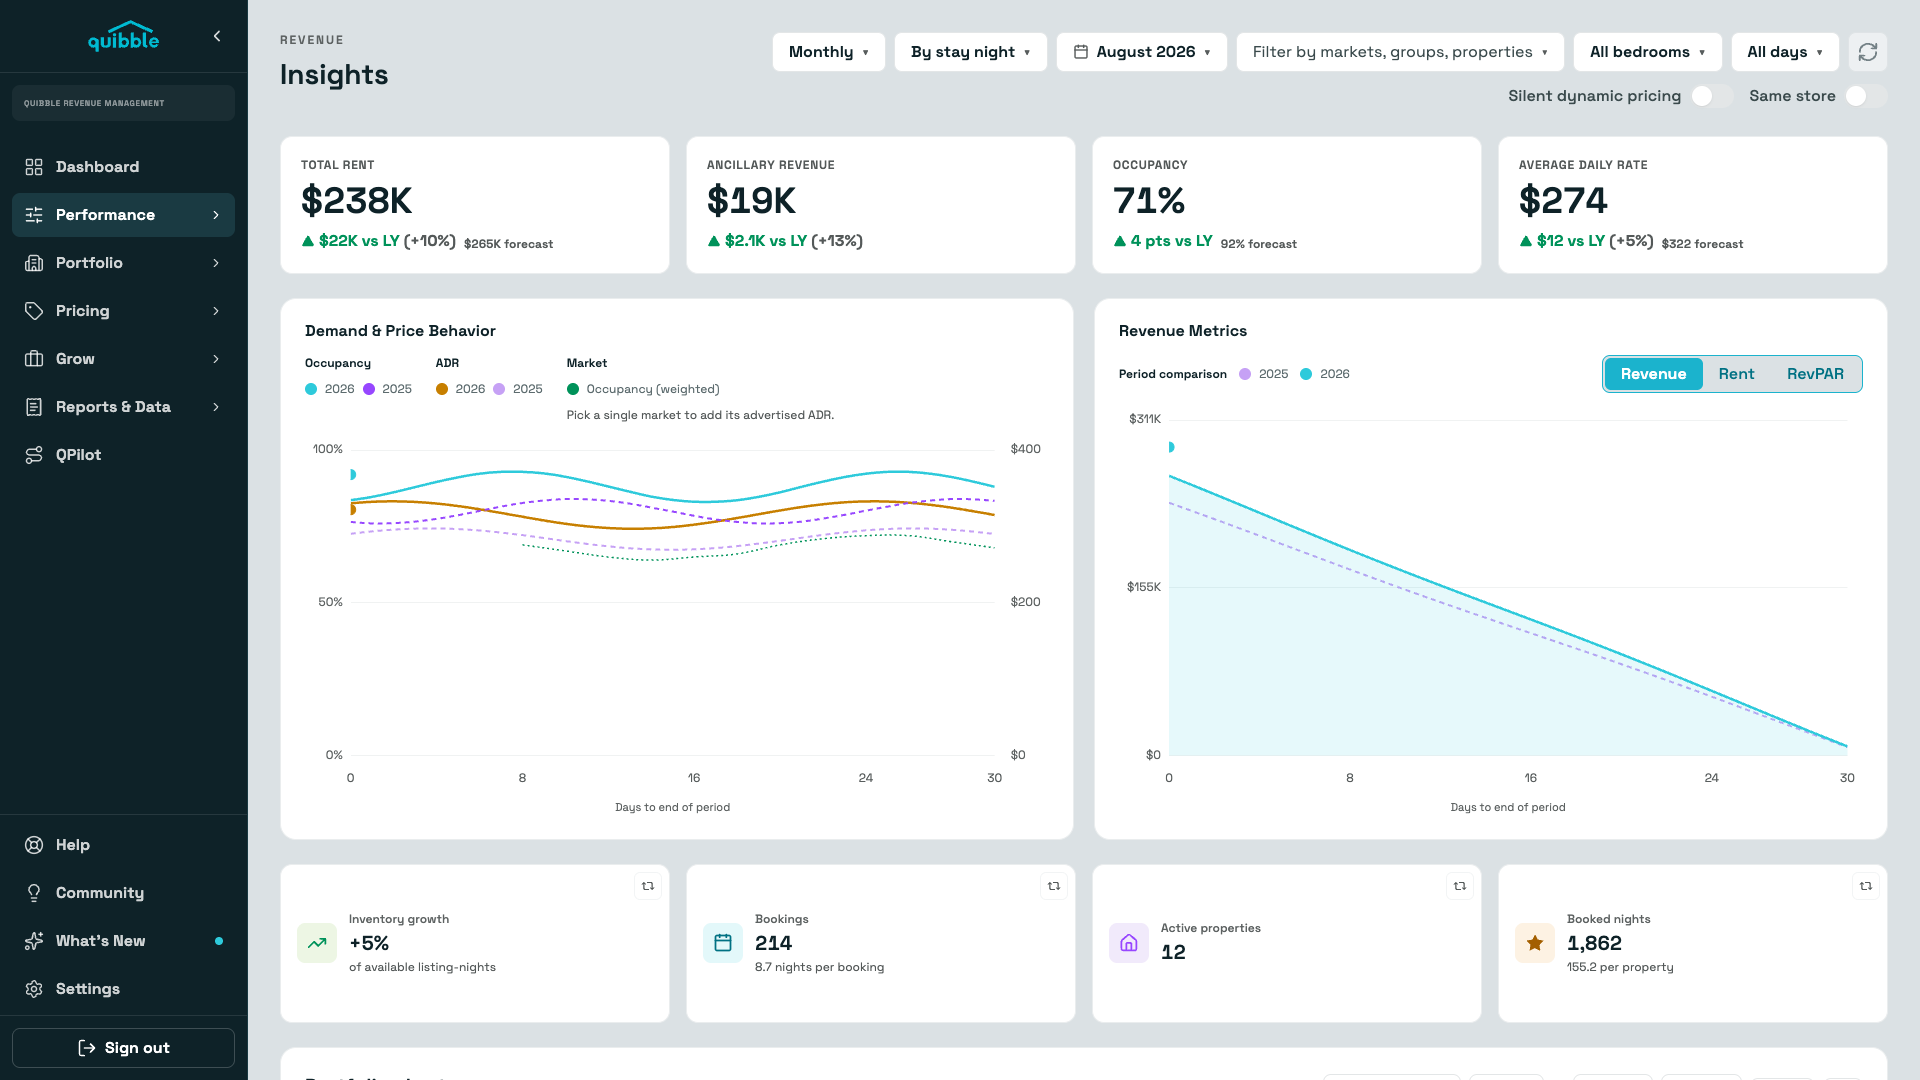This screenshot has width=1920, height=1080.
Task: Toggle Occupancy 2026 legend series
Action: click(330, 389)
